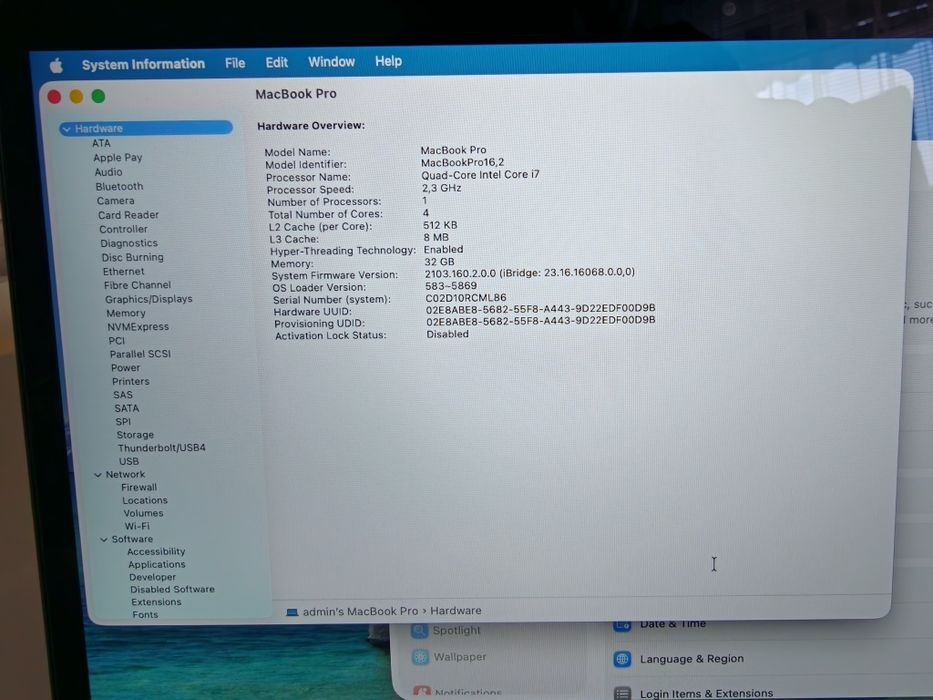The image size is (933, 700).
Task: Select USB in the sidebar
Action: point(129,461)
